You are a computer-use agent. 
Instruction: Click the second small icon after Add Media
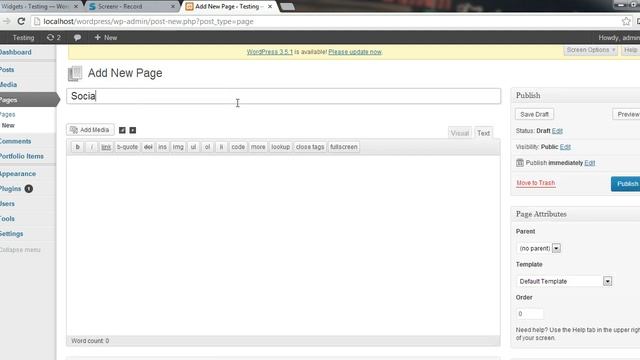coord(133,130)
